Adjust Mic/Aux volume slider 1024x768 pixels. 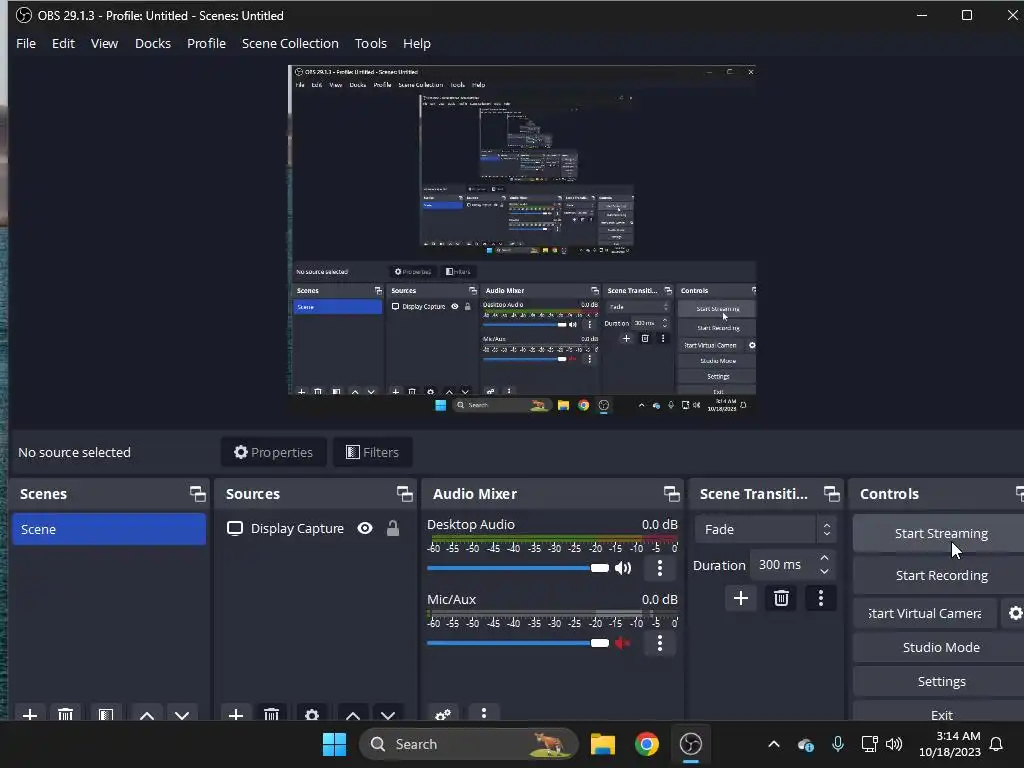518,643
